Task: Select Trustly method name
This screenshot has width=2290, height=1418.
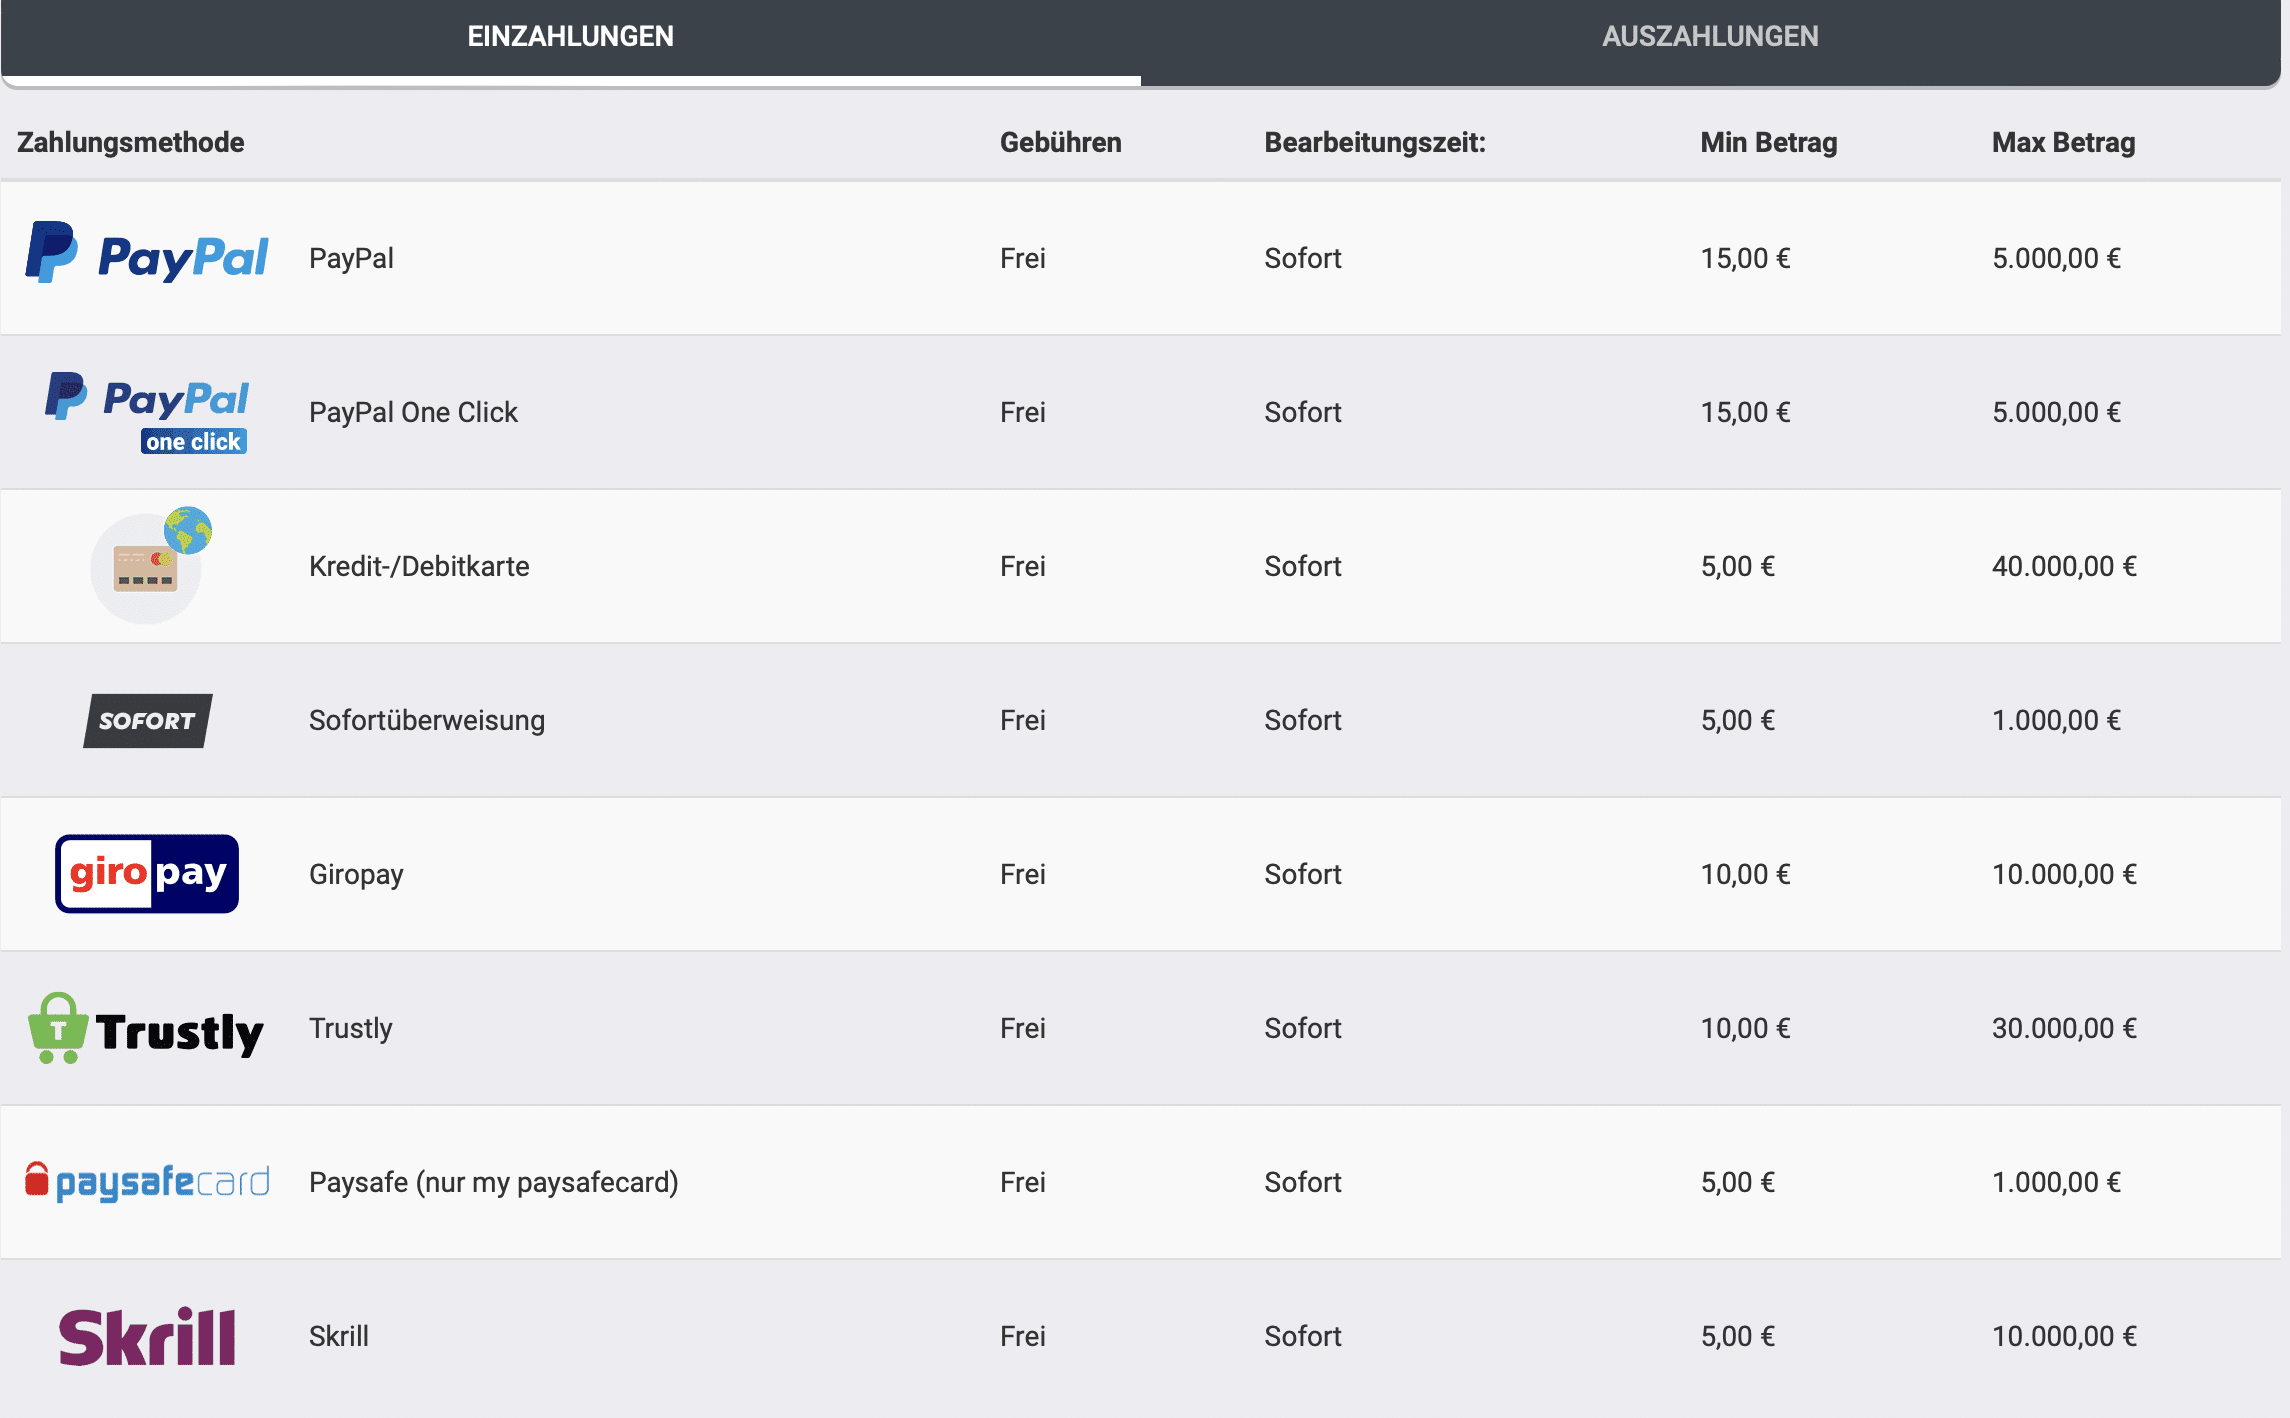Action: pos(351,1029)
